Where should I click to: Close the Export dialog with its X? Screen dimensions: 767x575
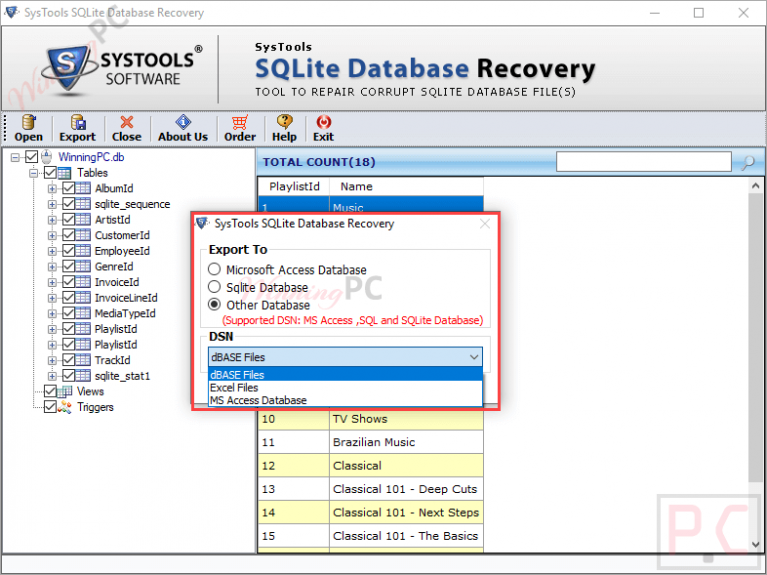click(x=485, y=224)
